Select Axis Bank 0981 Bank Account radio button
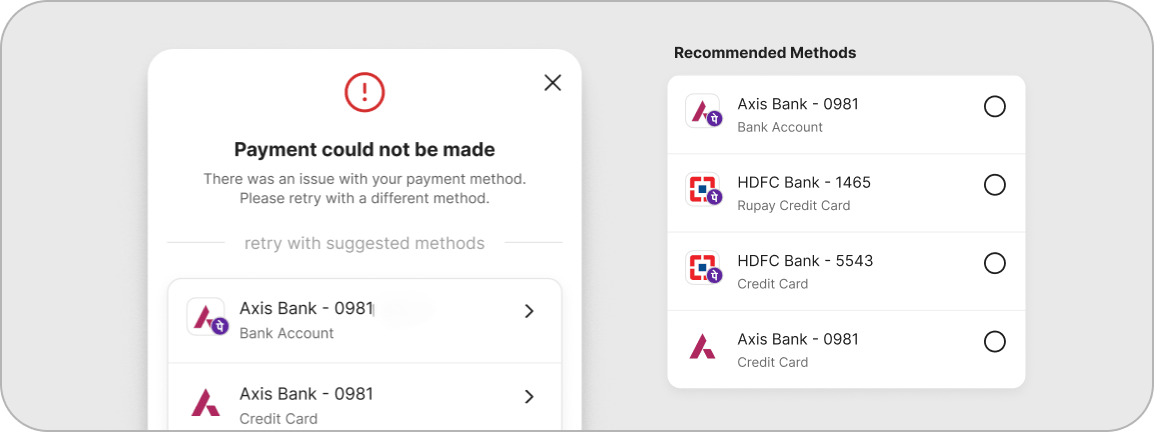The width and height of the screenshot is (1154, 432). tap(994, 107)
